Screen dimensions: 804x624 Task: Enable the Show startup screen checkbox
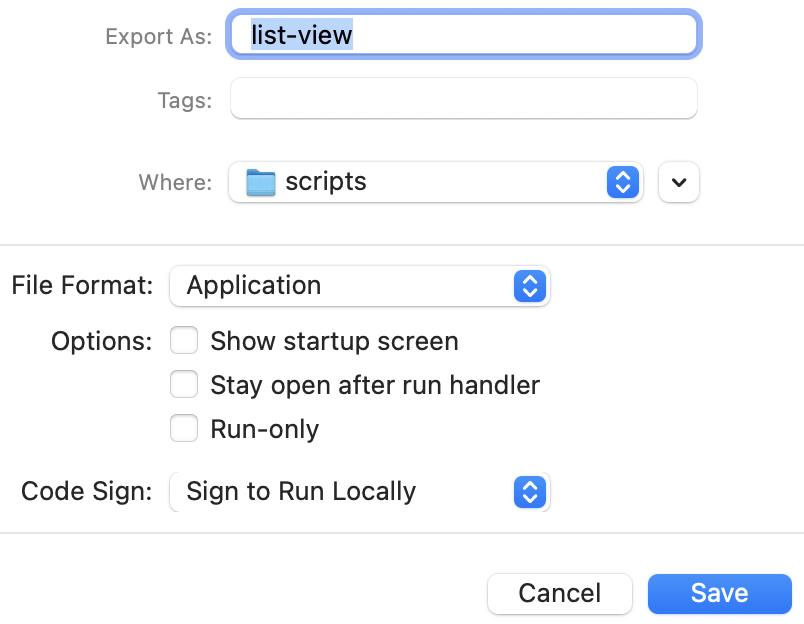pyautogui.click(x=184, y=340)
